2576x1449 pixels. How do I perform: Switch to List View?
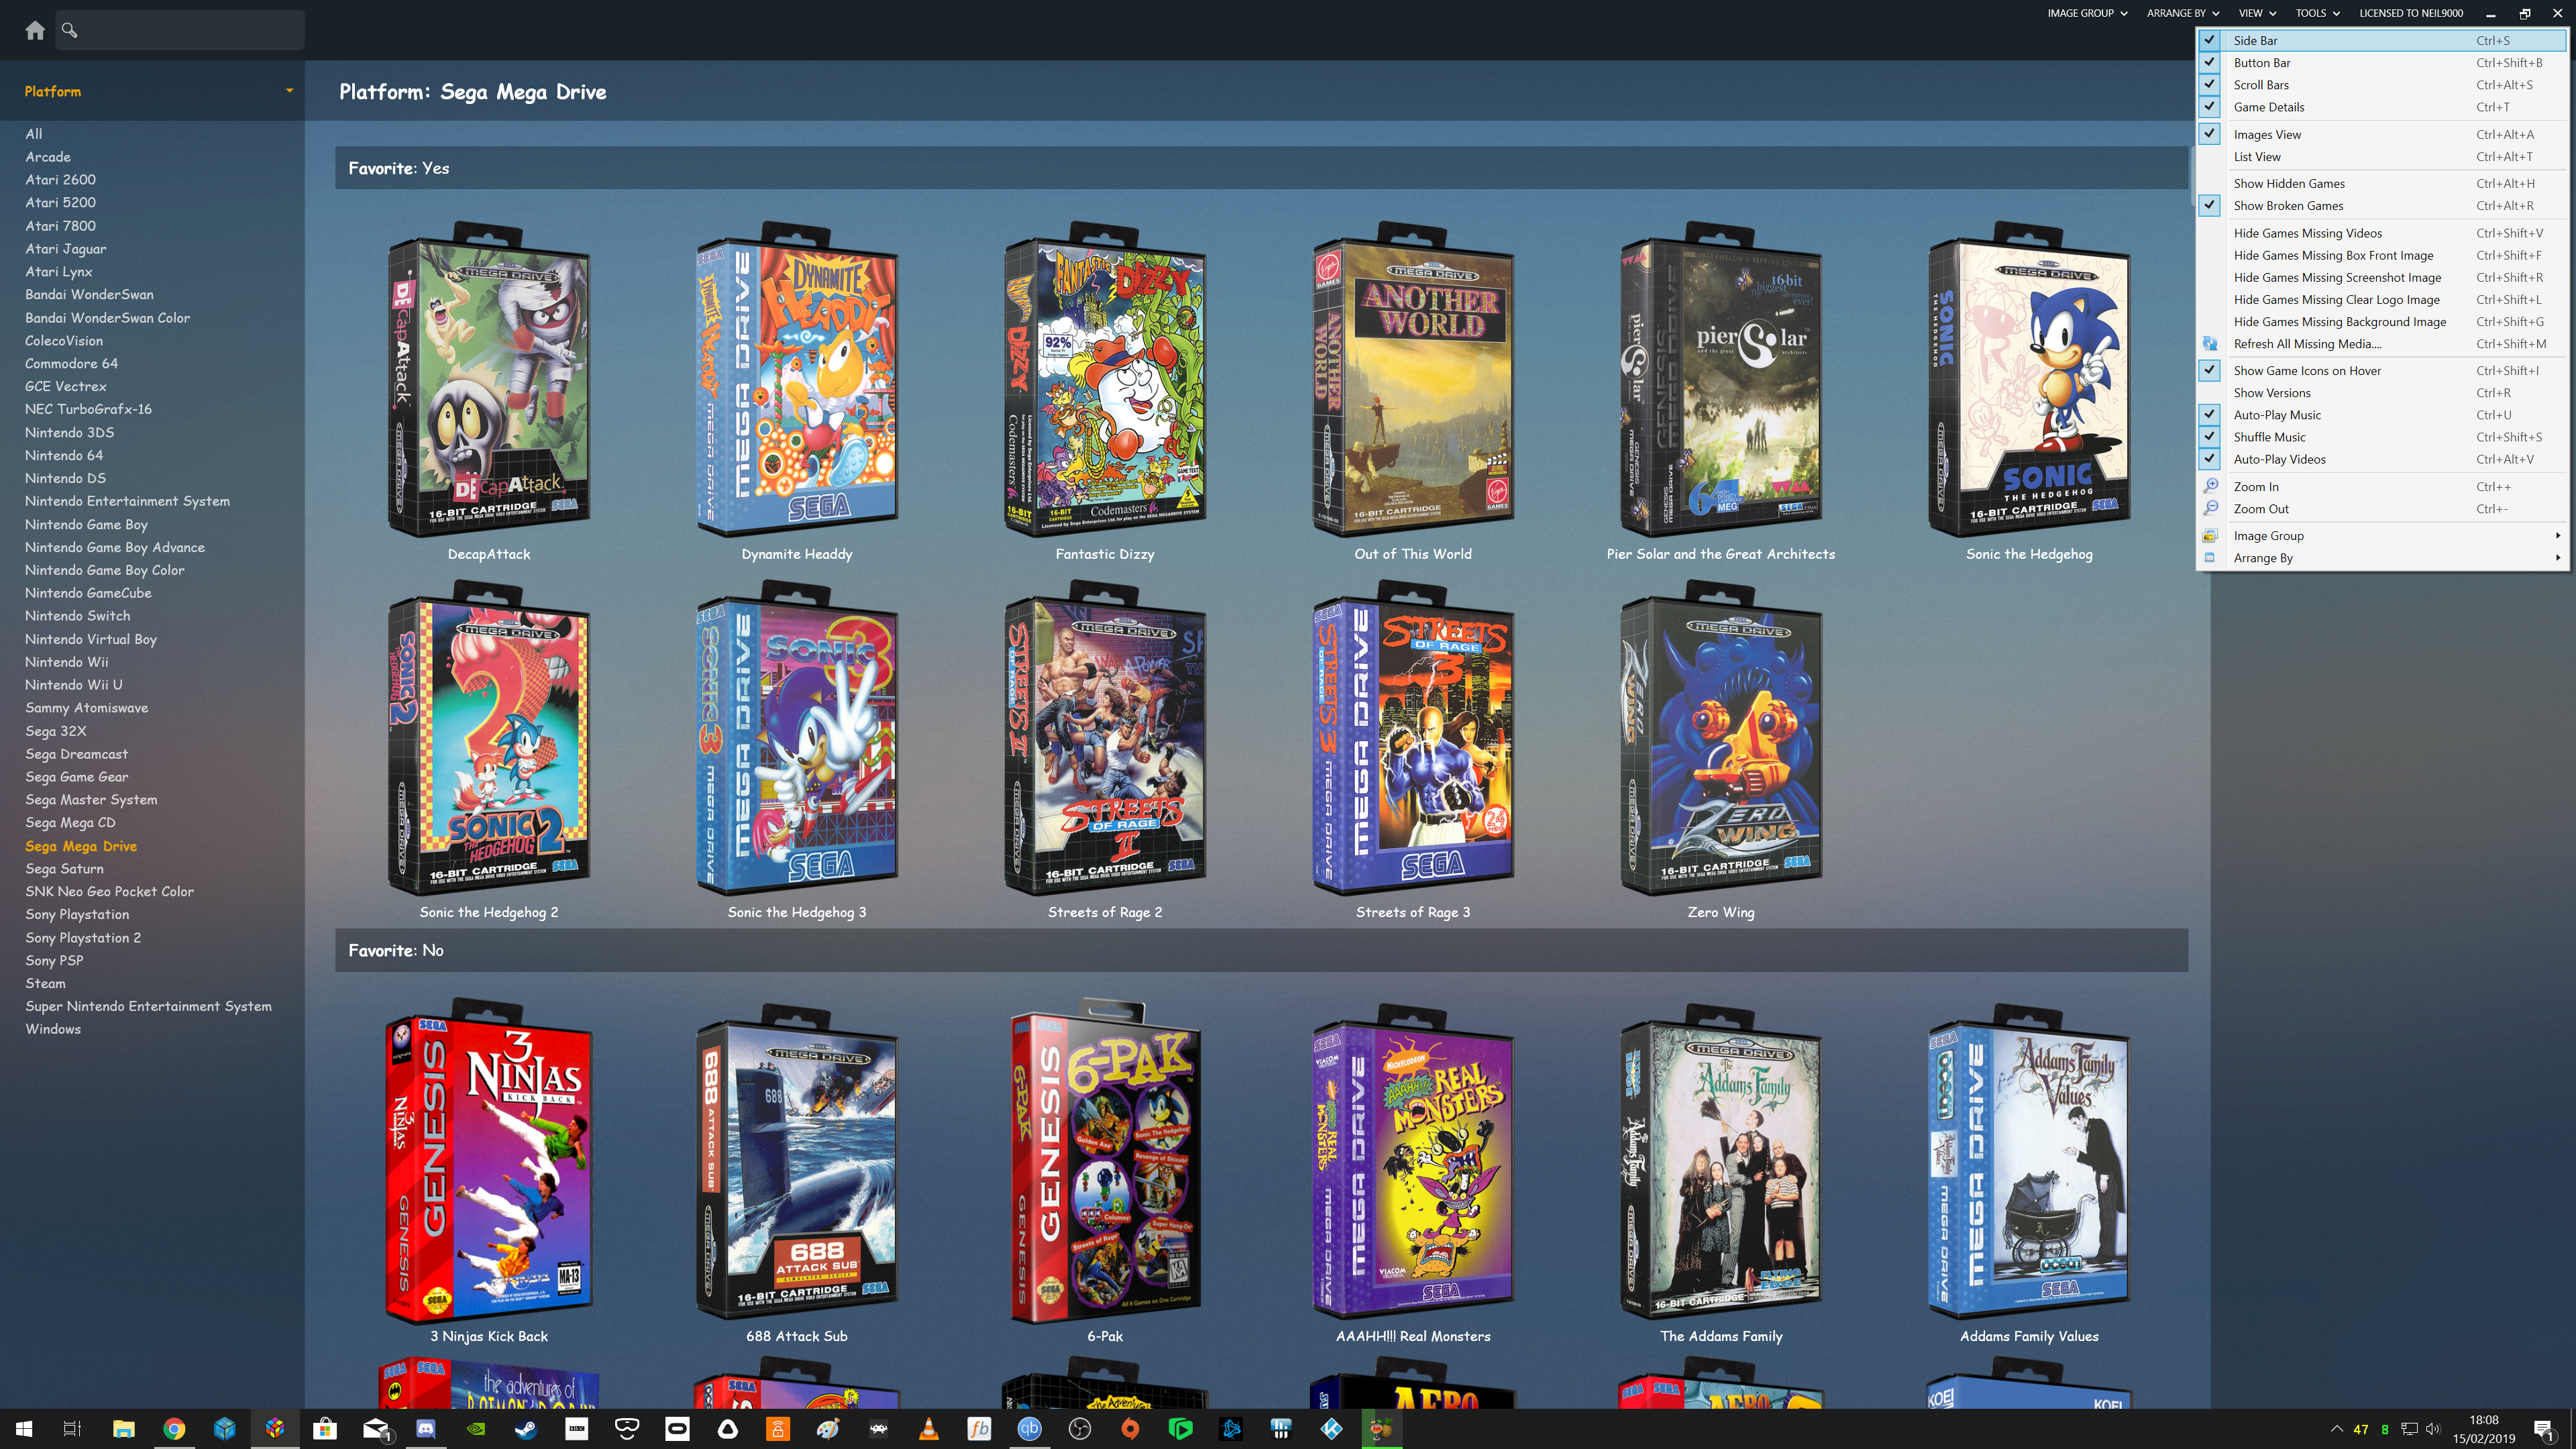coord(2382,156)
